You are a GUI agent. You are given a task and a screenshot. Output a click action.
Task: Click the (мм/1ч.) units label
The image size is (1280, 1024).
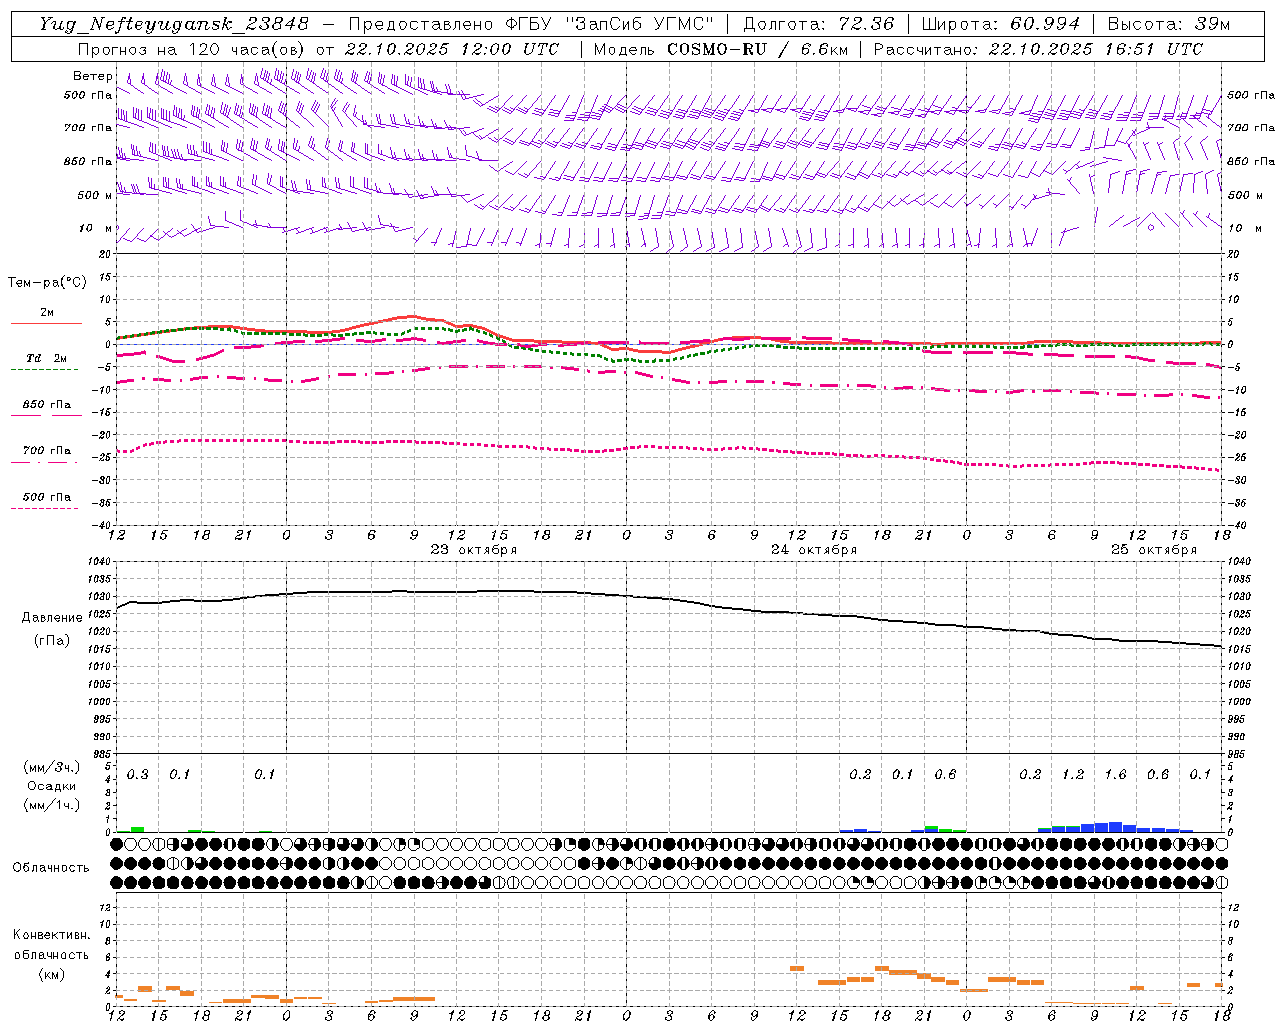click(x=52, y=805)
